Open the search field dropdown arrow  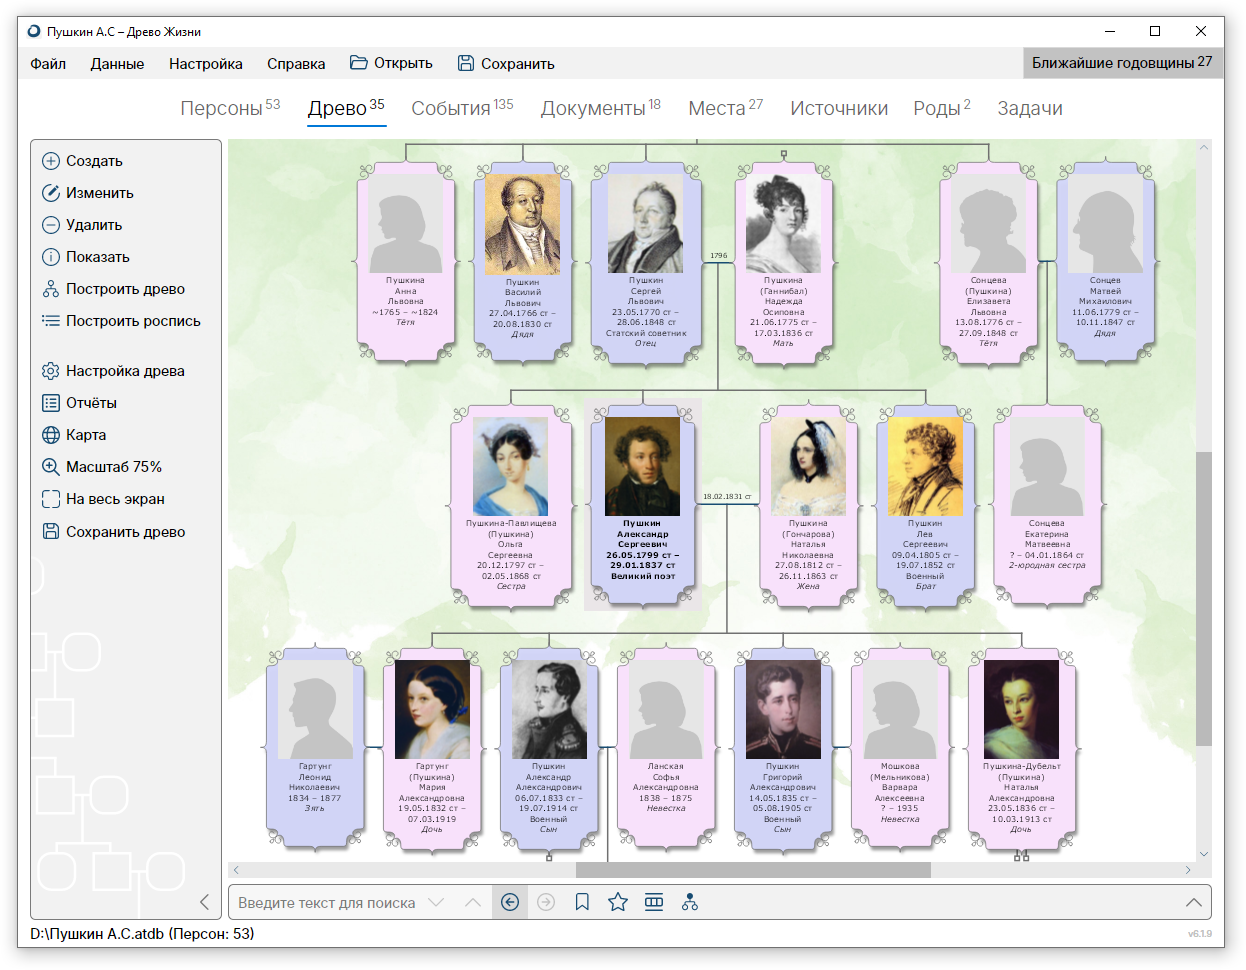pos(436,902)
